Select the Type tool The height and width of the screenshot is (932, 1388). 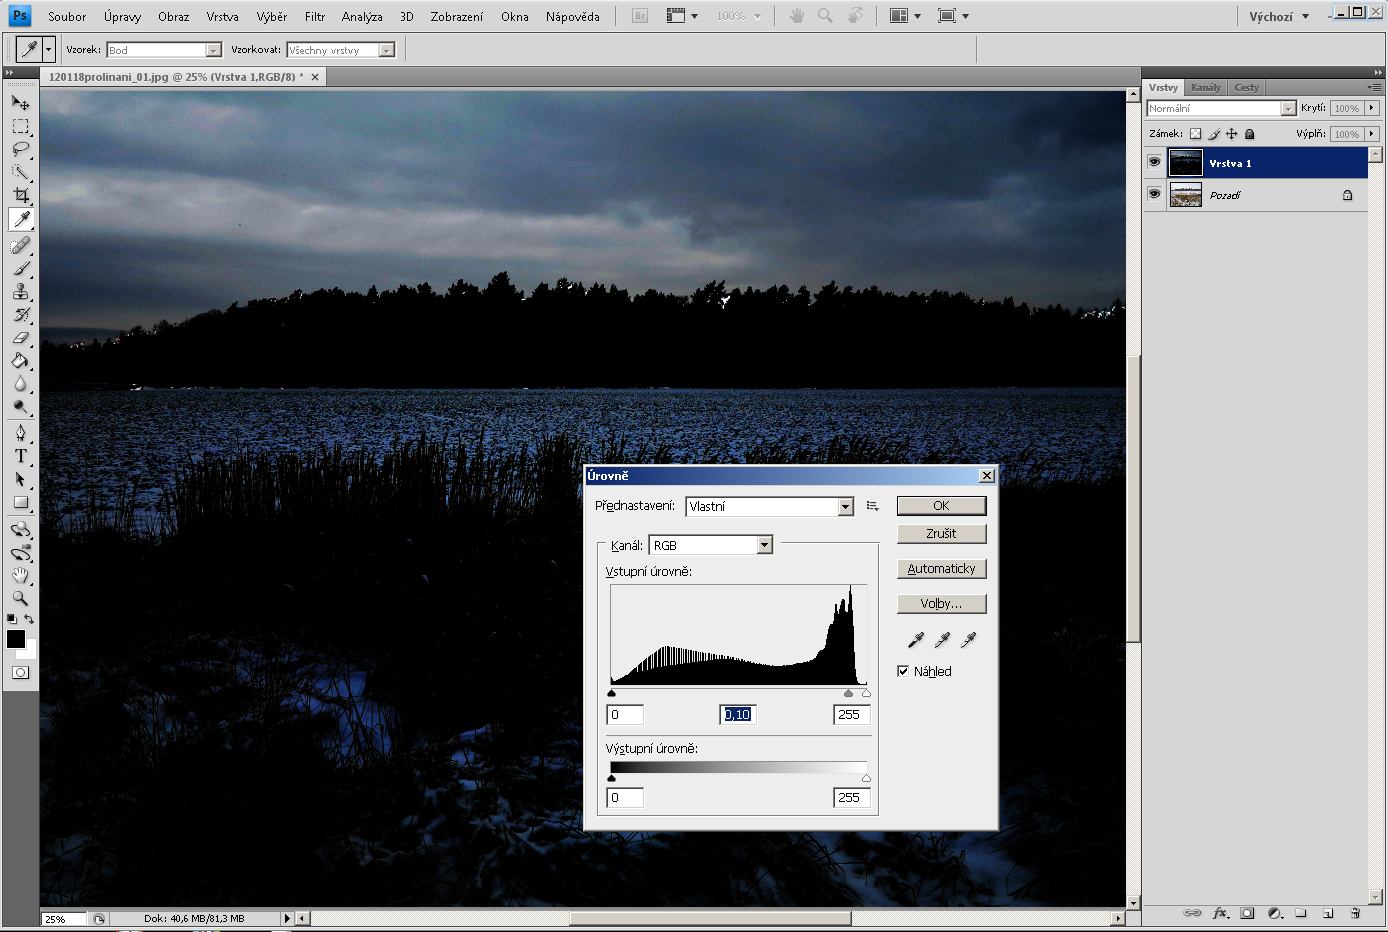pos(20,456)
